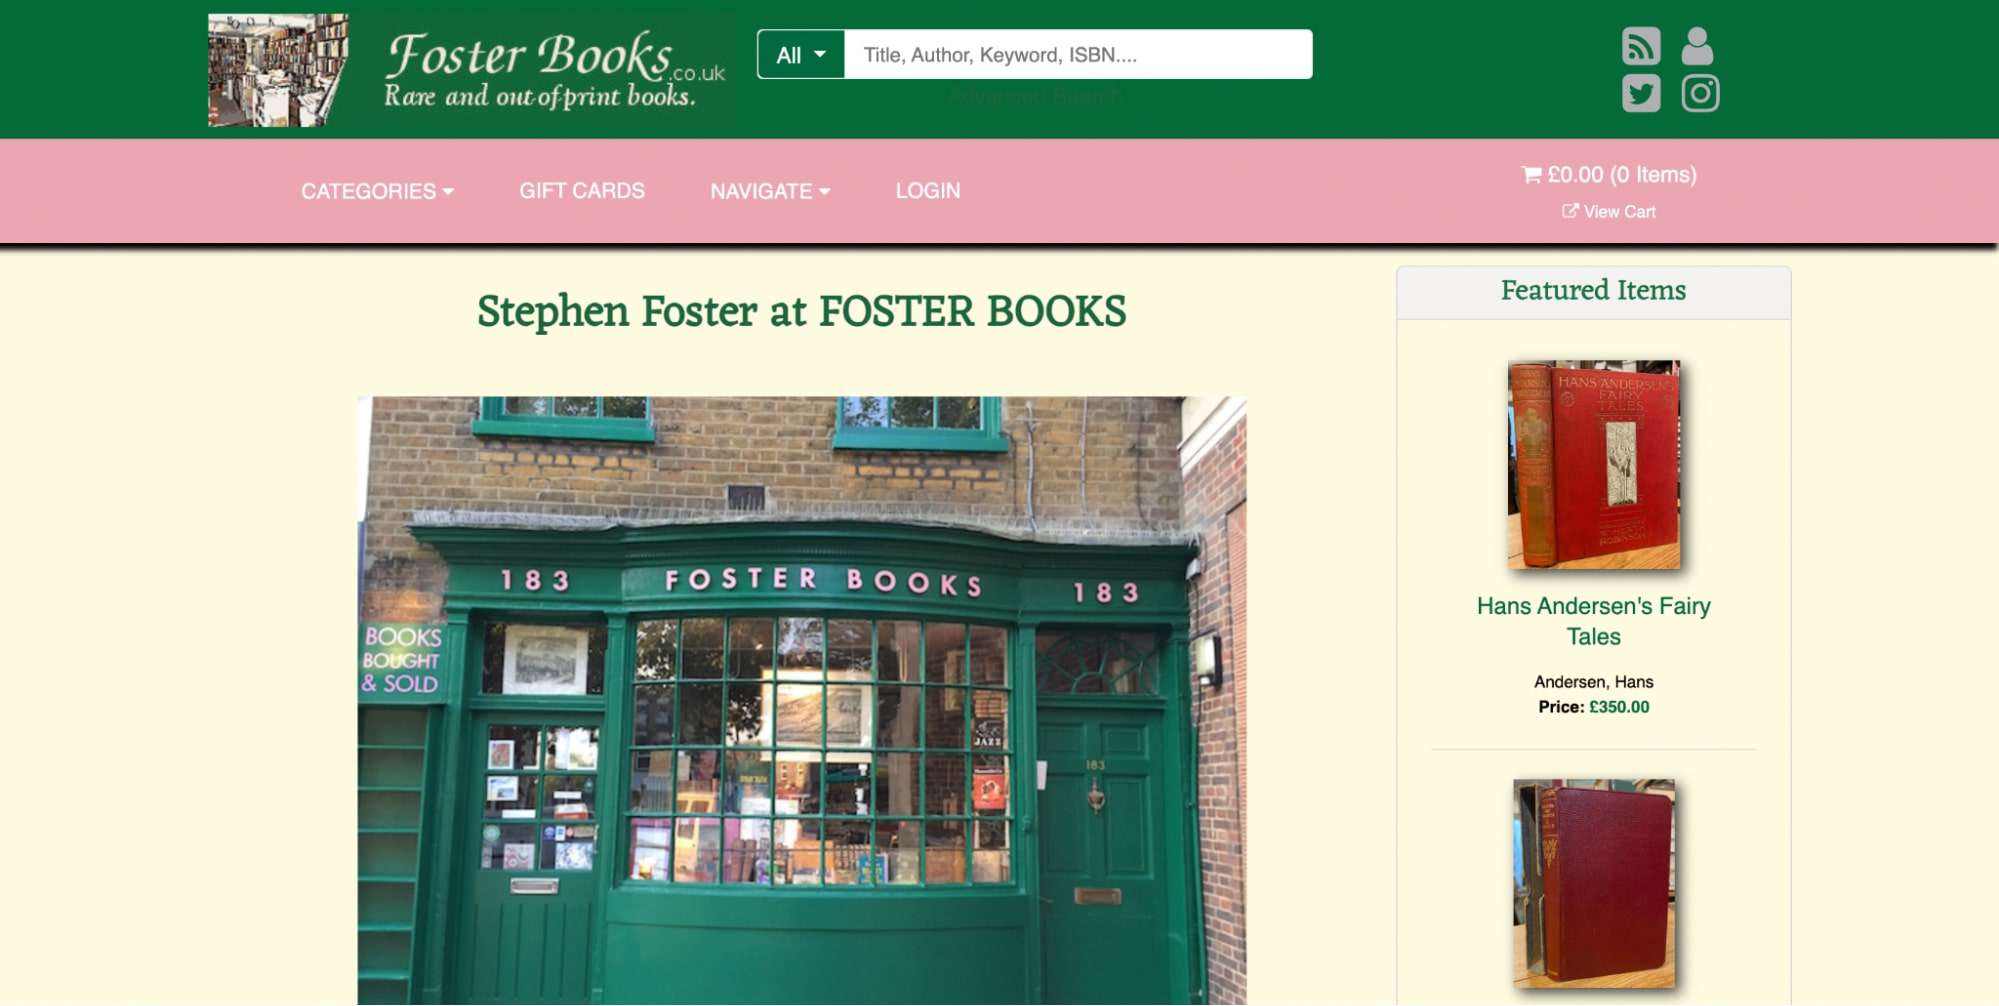Open the LOGIN menu item
Screen dimensions: 1999x1006
click(928, 191)
